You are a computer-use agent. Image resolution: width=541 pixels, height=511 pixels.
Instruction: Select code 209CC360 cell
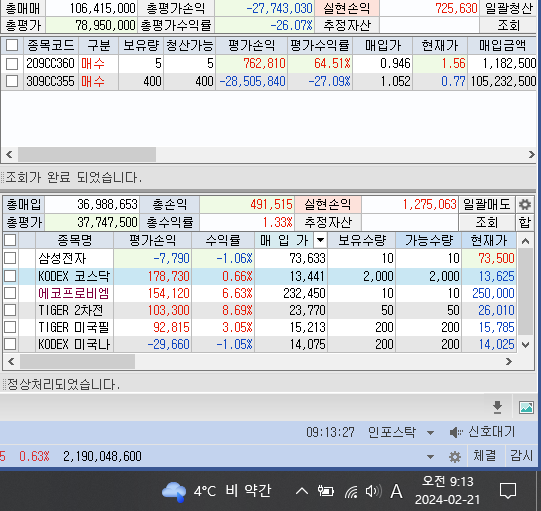(x=50, y=63)
